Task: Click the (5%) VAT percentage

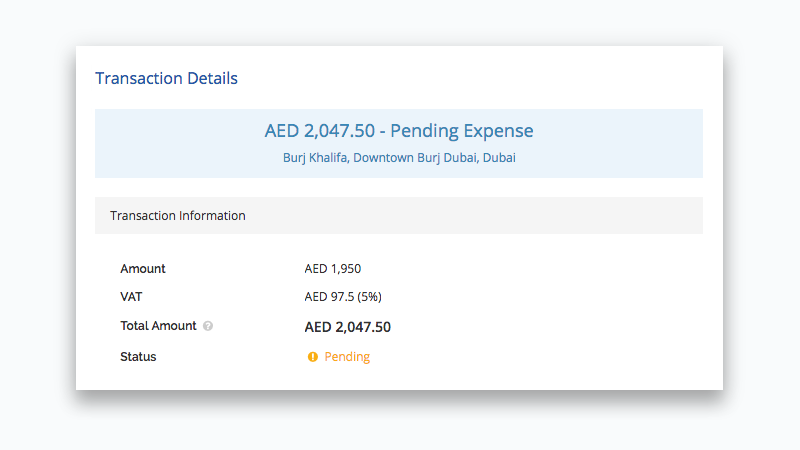Action: (x=370, y=297)
